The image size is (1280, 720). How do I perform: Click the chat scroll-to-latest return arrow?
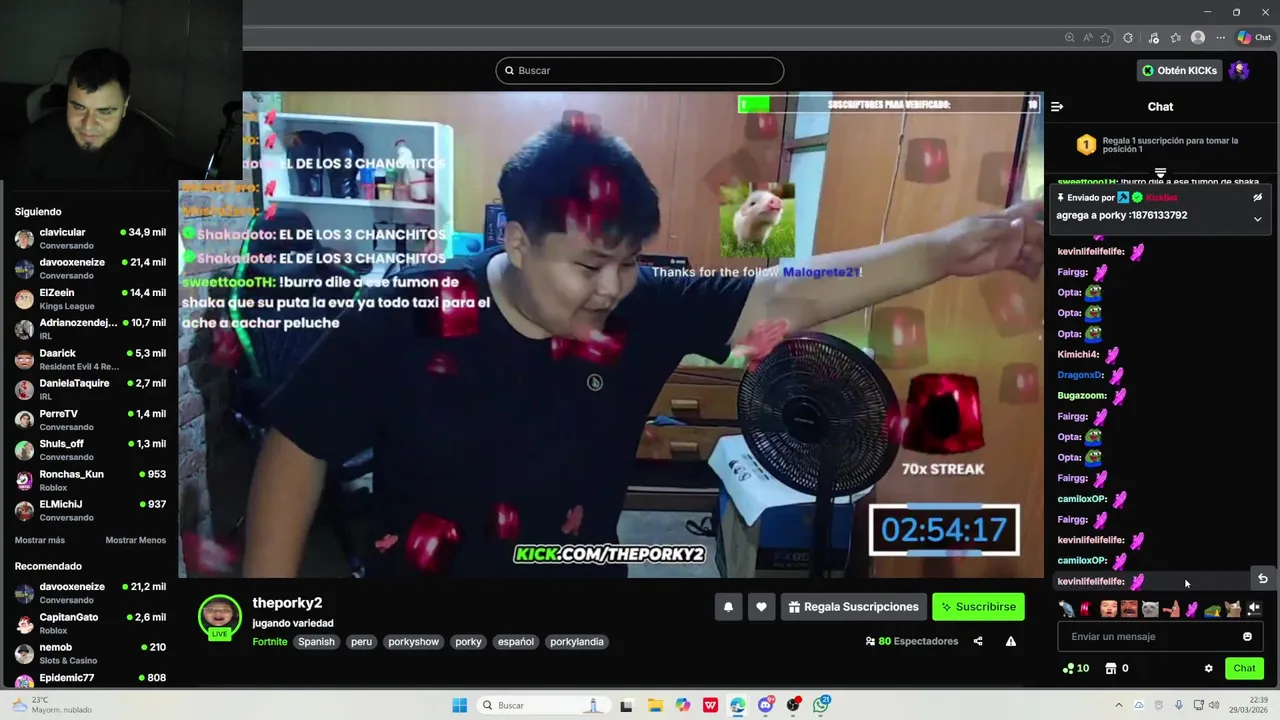pyautogui.click(x=1263, y=578)
